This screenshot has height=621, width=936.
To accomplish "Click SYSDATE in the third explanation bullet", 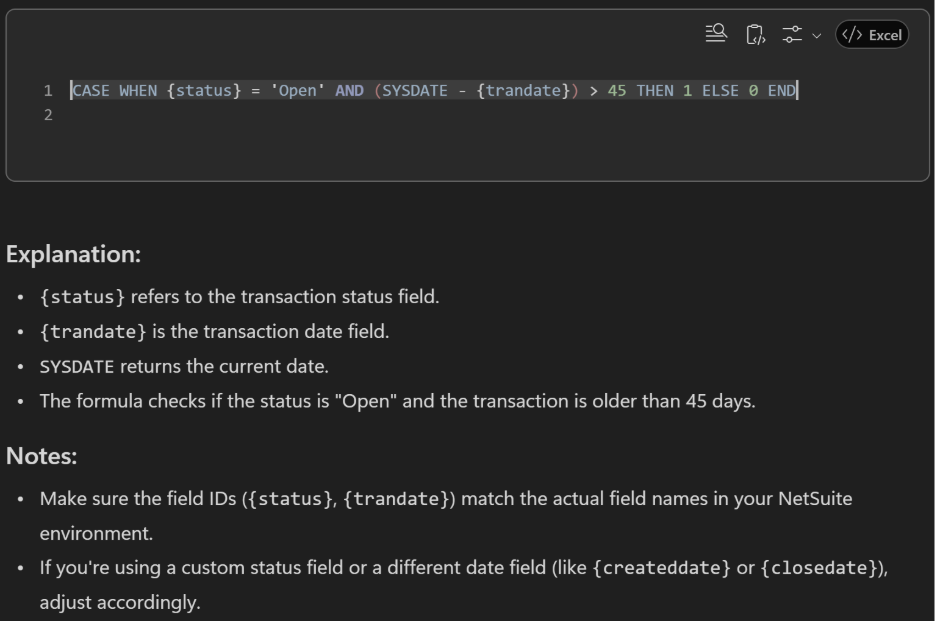I will [76, 367].
